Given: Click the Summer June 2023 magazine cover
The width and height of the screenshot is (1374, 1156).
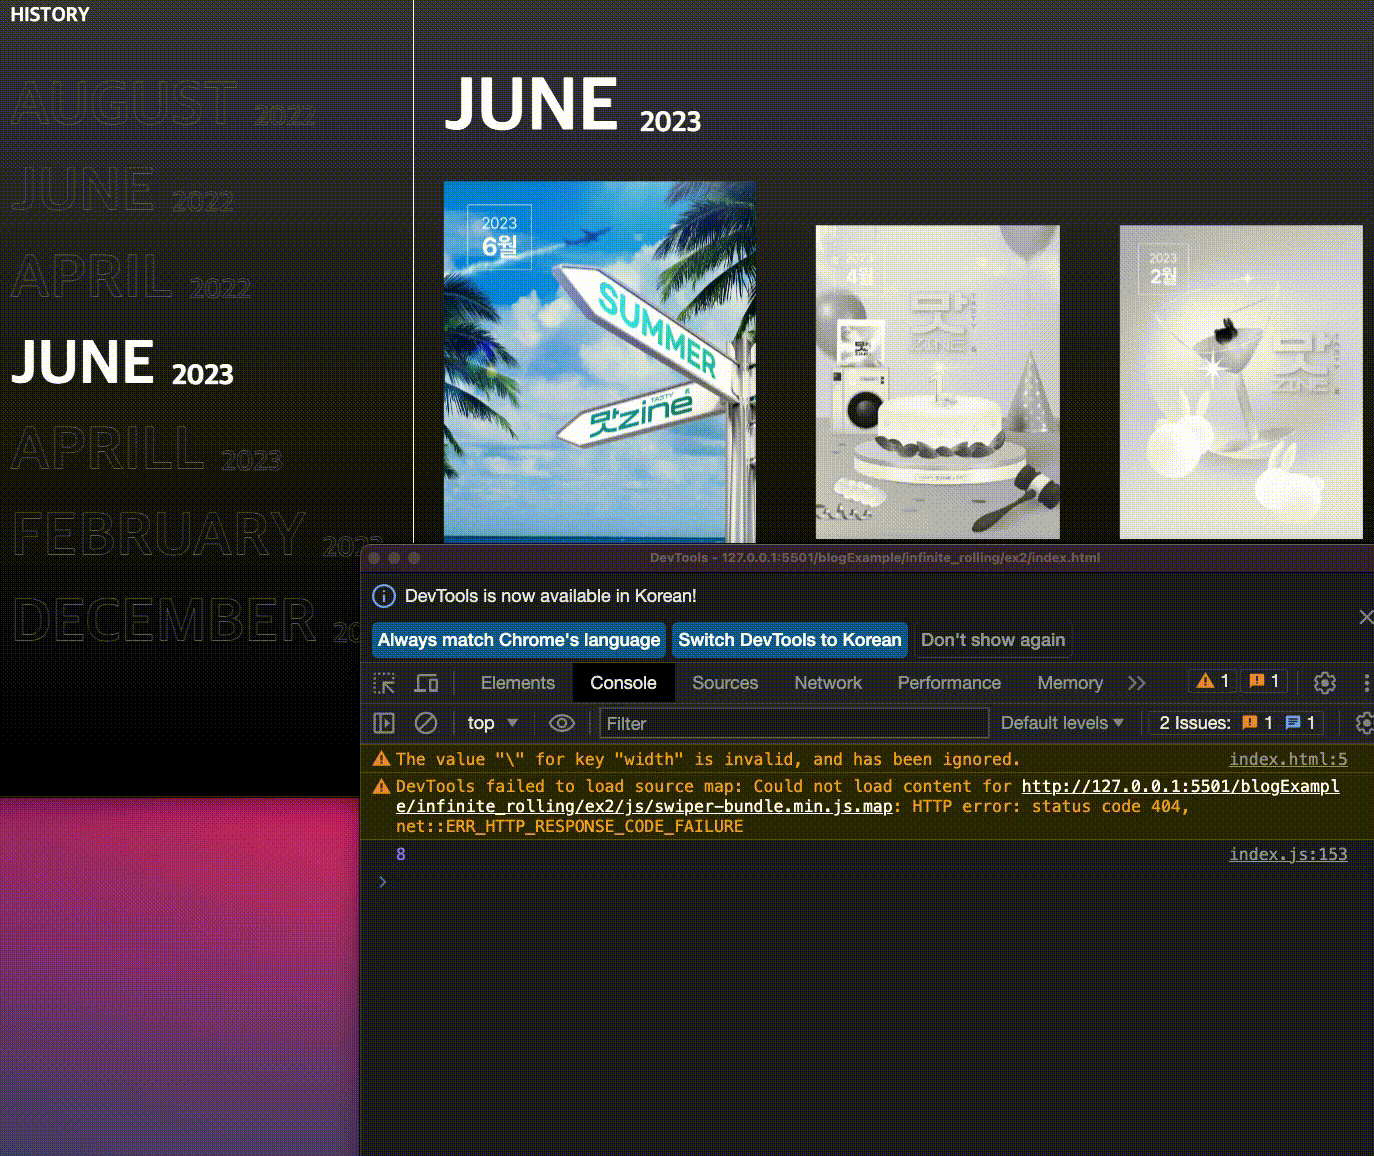Looking at the screenshot, I should click(x=600, y=361).
